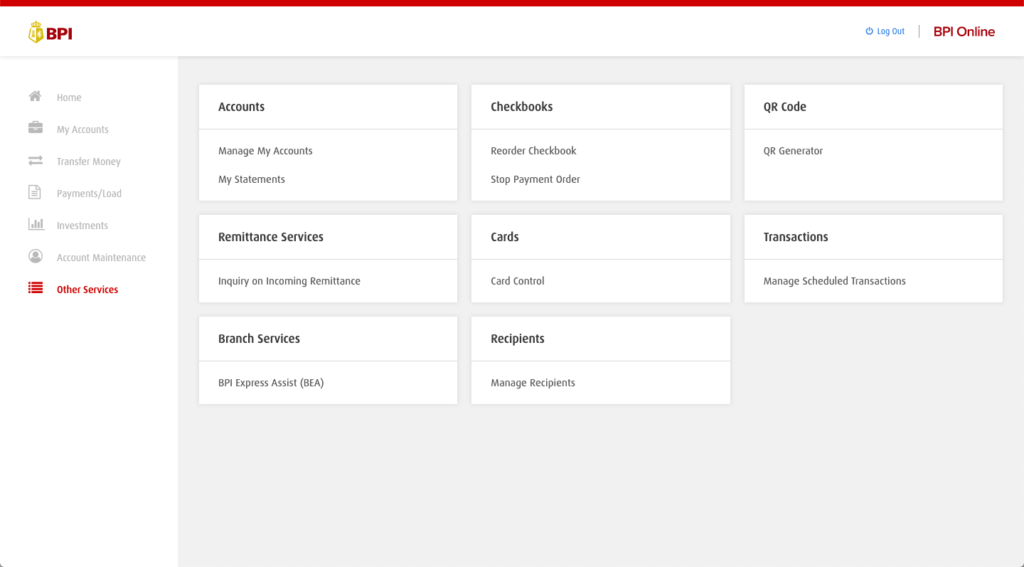Click the Investments bar chart icon

pos(35,225)
